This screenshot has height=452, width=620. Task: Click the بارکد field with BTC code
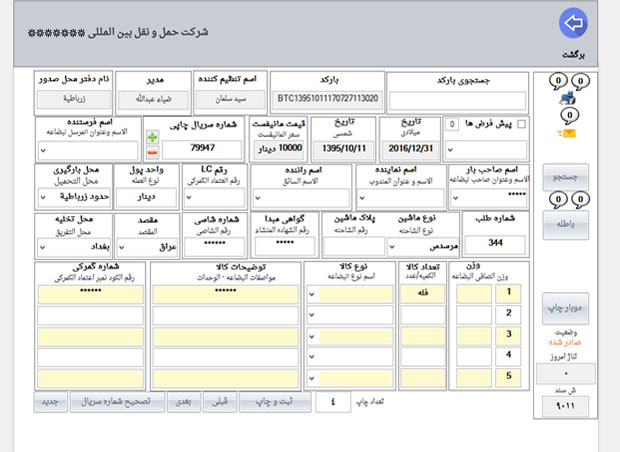[327, 99]
